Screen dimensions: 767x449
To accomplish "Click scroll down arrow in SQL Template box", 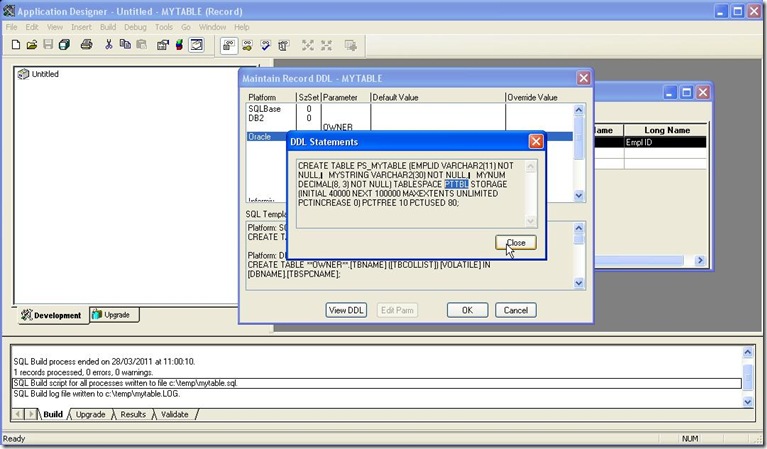I will (x=579, y=283).
